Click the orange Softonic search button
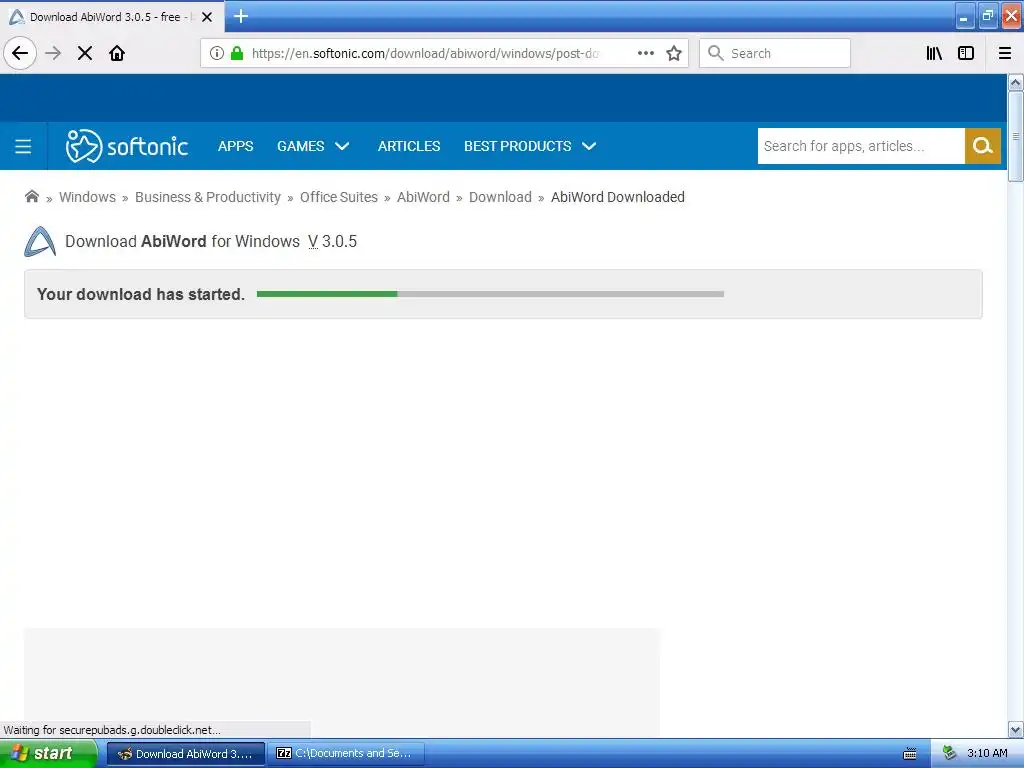 983,146
